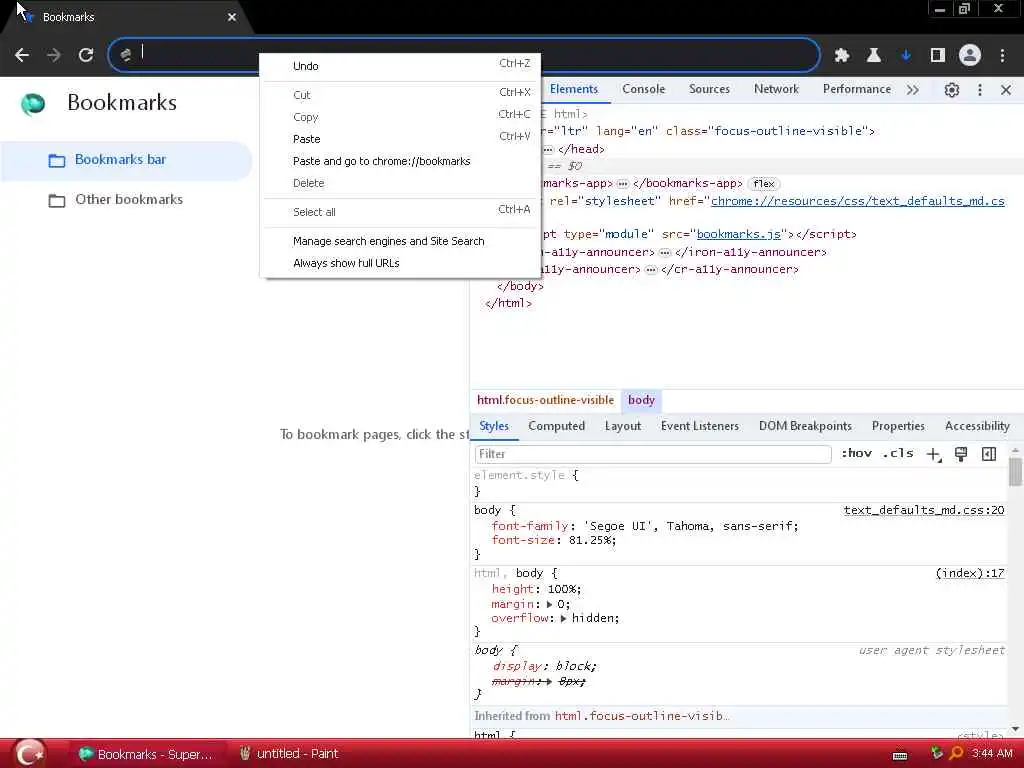Open the browser three-dot menu

tap(1002, 56)
